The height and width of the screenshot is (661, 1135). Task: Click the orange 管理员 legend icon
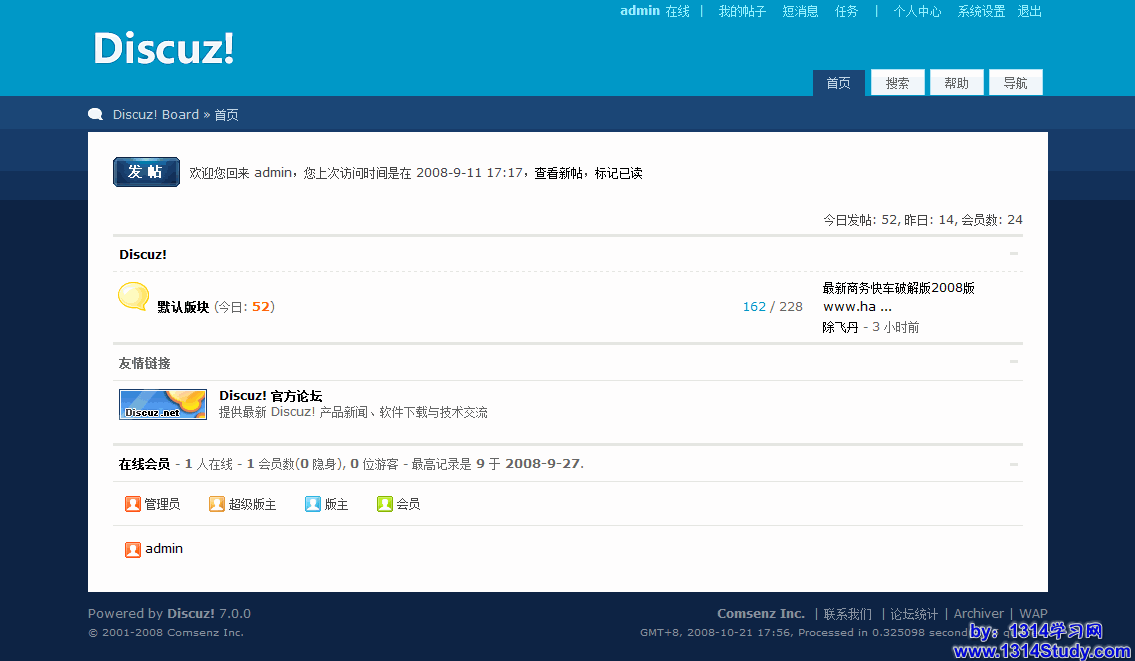pyautogui.click(x=133, y=504)
